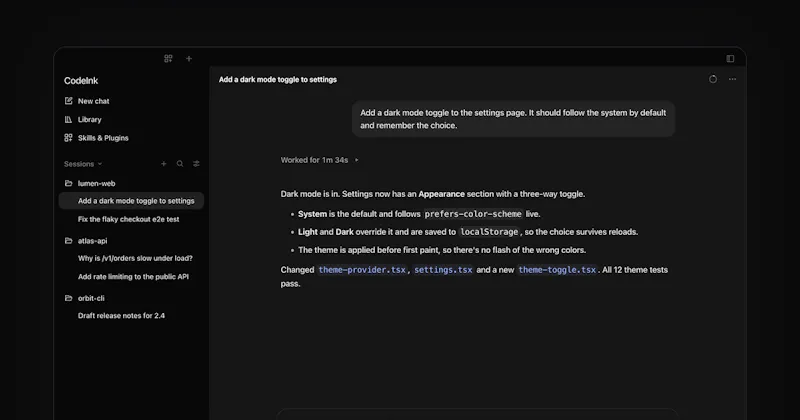Expand the Worked for 1m 34s details
Viewport: 800px width, 420px height.
(357, 160)
